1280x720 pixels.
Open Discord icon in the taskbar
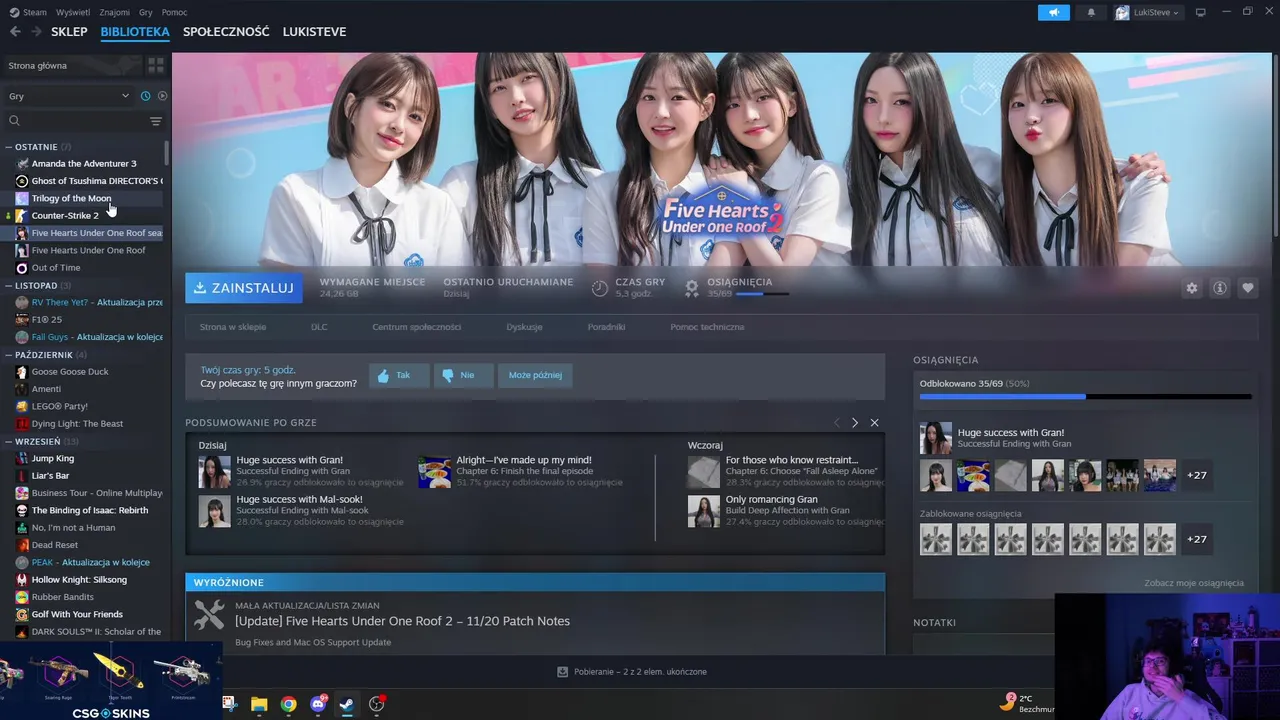click(x=318, y=704)
